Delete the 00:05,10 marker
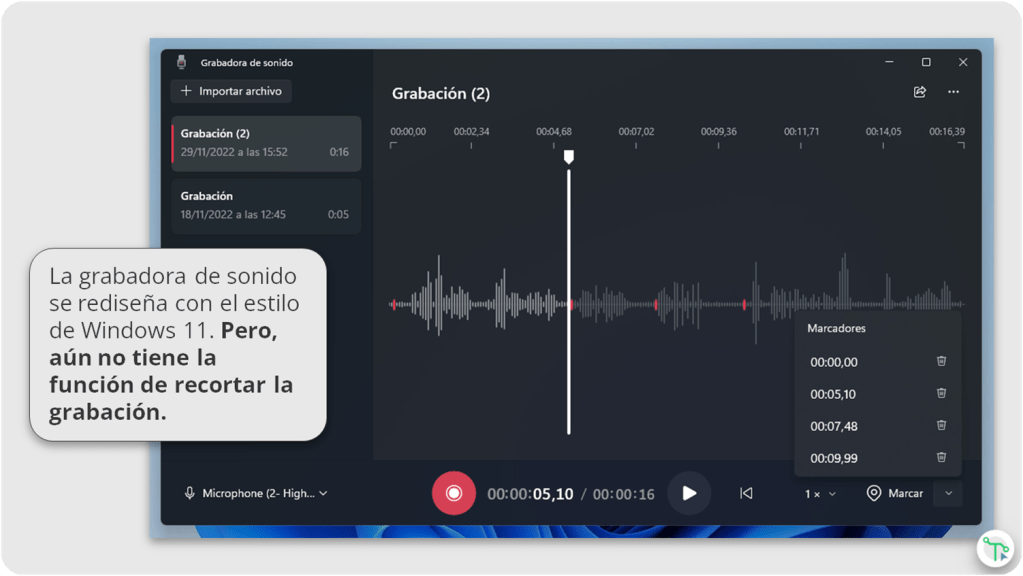 click(x=941, y=394)
